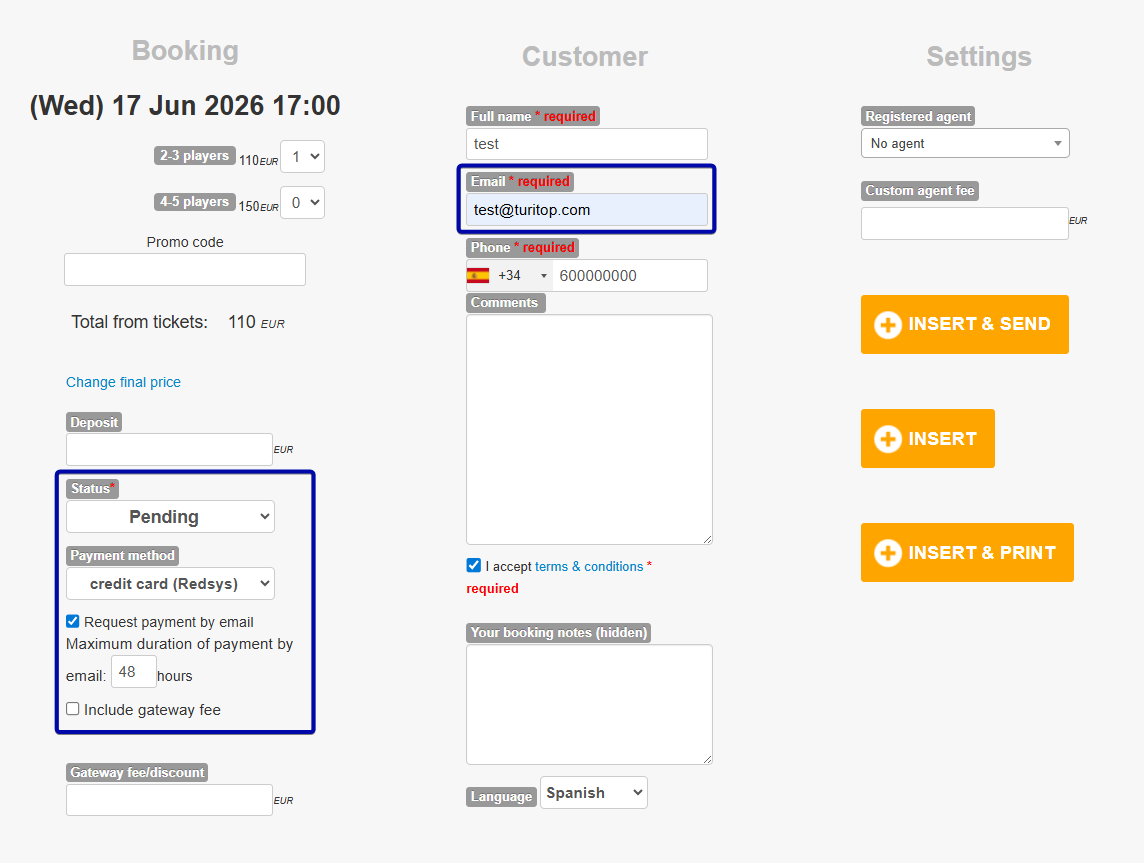Open the Status dropdown showing Pending
1144x863 pixels.
(170, 516)
